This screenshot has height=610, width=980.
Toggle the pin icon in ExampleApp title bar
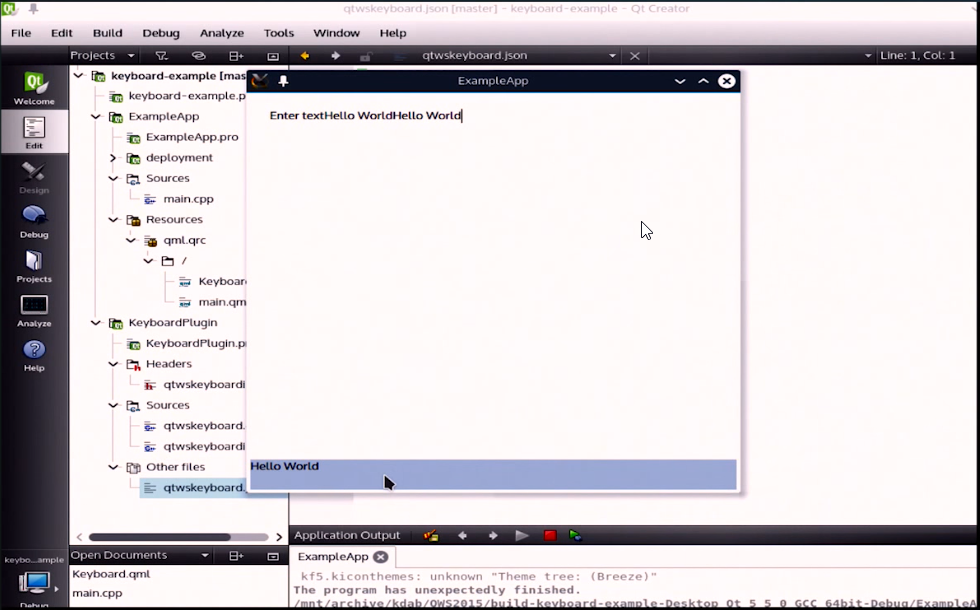(x=283, y=81)
